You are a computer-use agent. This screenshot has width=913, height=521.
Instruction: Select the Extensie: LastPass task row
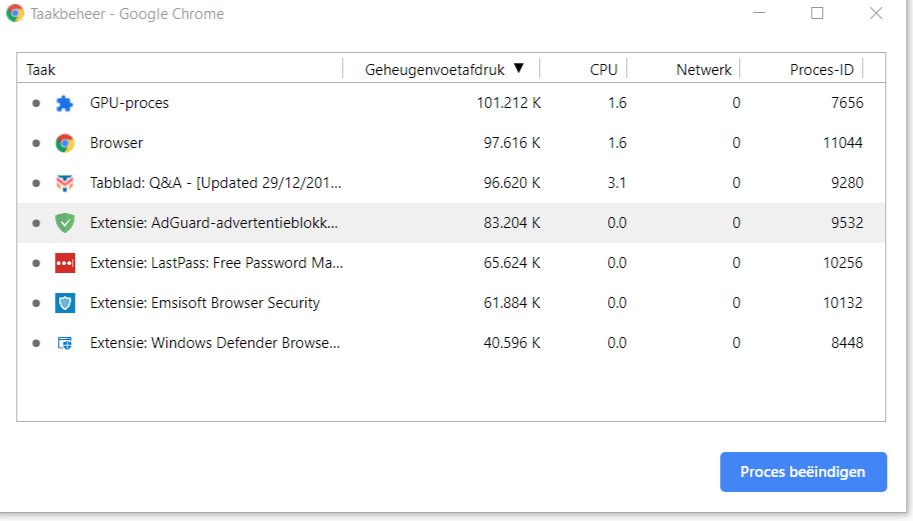tap(216, 263)
